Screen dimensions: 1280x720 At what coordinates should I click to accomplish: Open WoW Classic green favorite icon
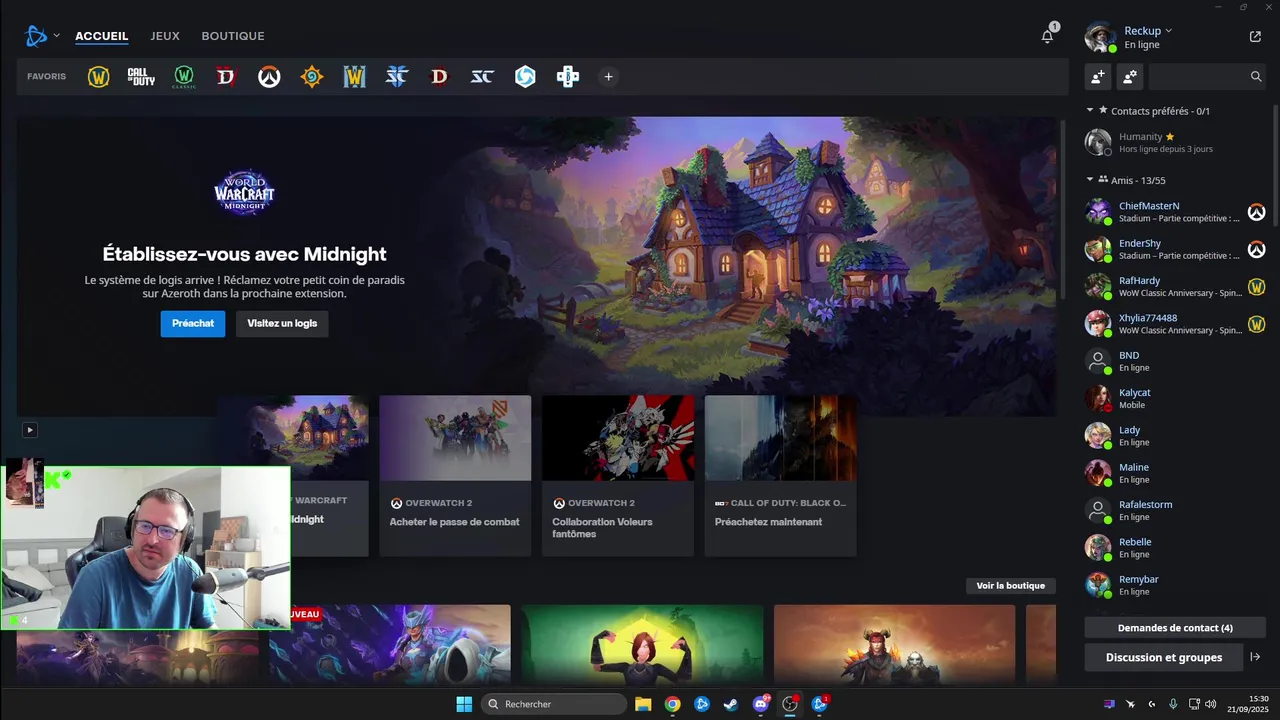(184, 77)
